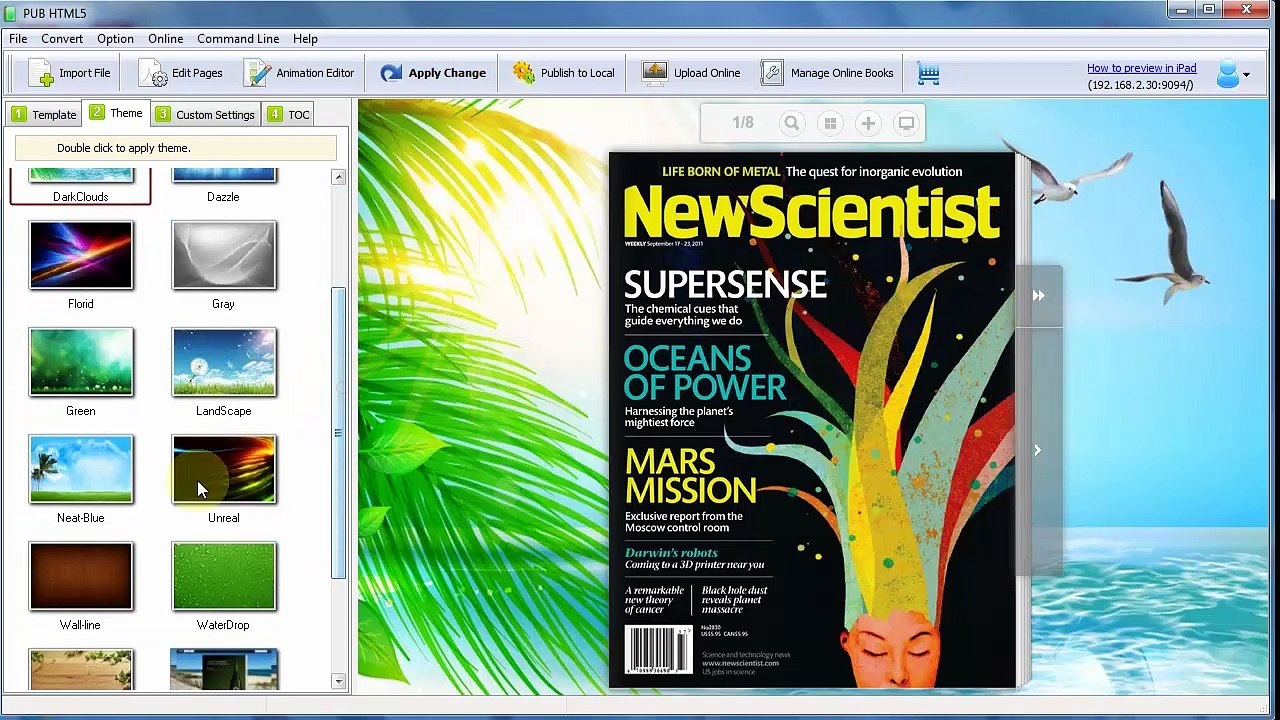Screen dimensions: 1280x720
Task: Open the thumbnails grid view icon
Action: tap(830, 123)
